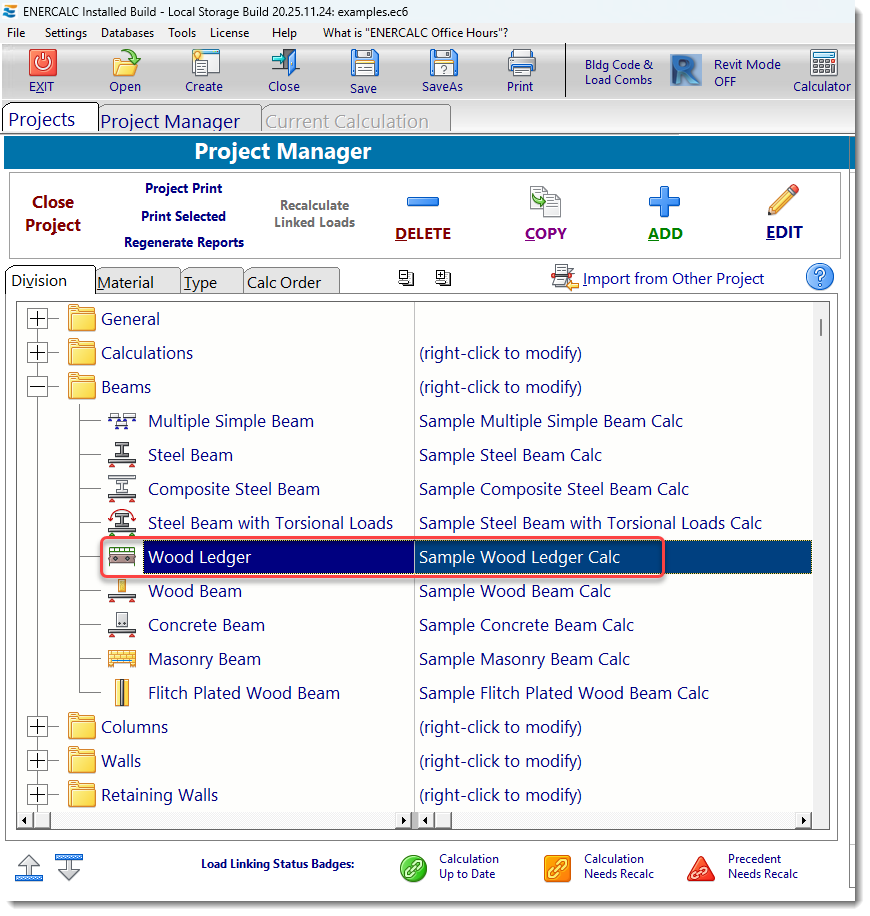Click the Recalculate Linked Loads button
Screen dimensions: 870x916
[314, 216]
